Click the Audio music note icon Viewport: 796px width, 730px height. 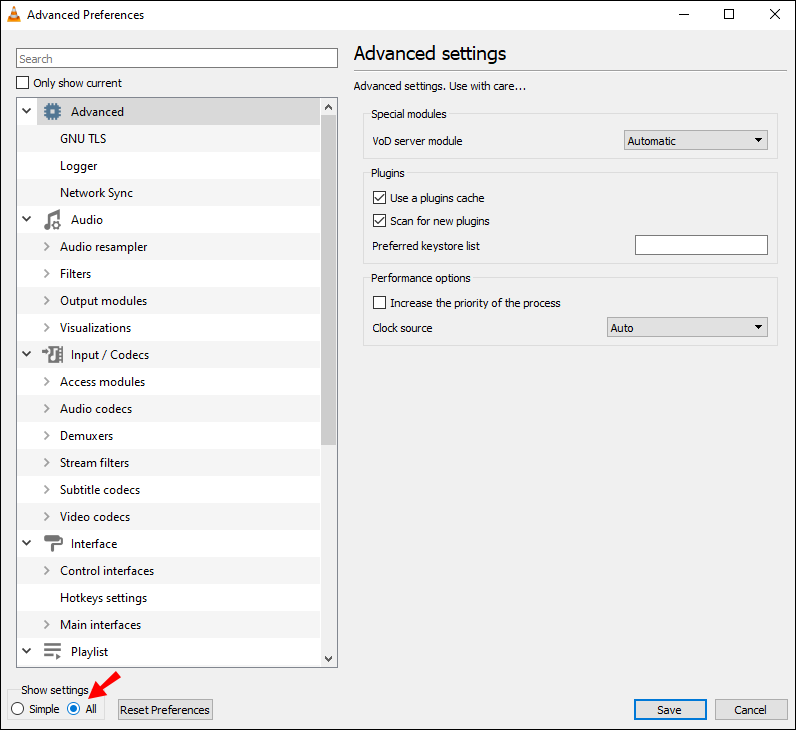[53, 220]
